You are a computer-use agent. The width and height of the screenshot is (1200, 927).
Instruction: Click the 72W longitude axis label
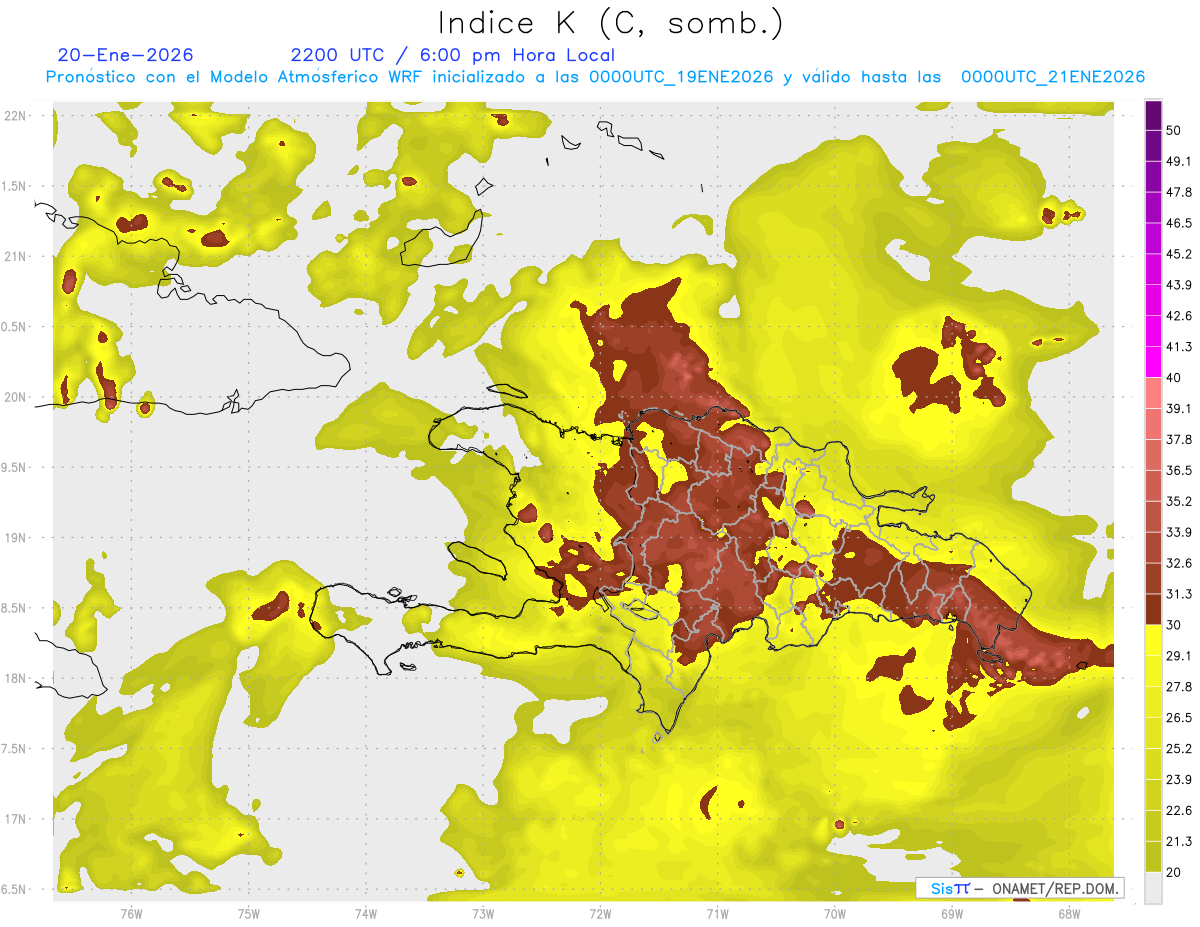pos(600,913)
